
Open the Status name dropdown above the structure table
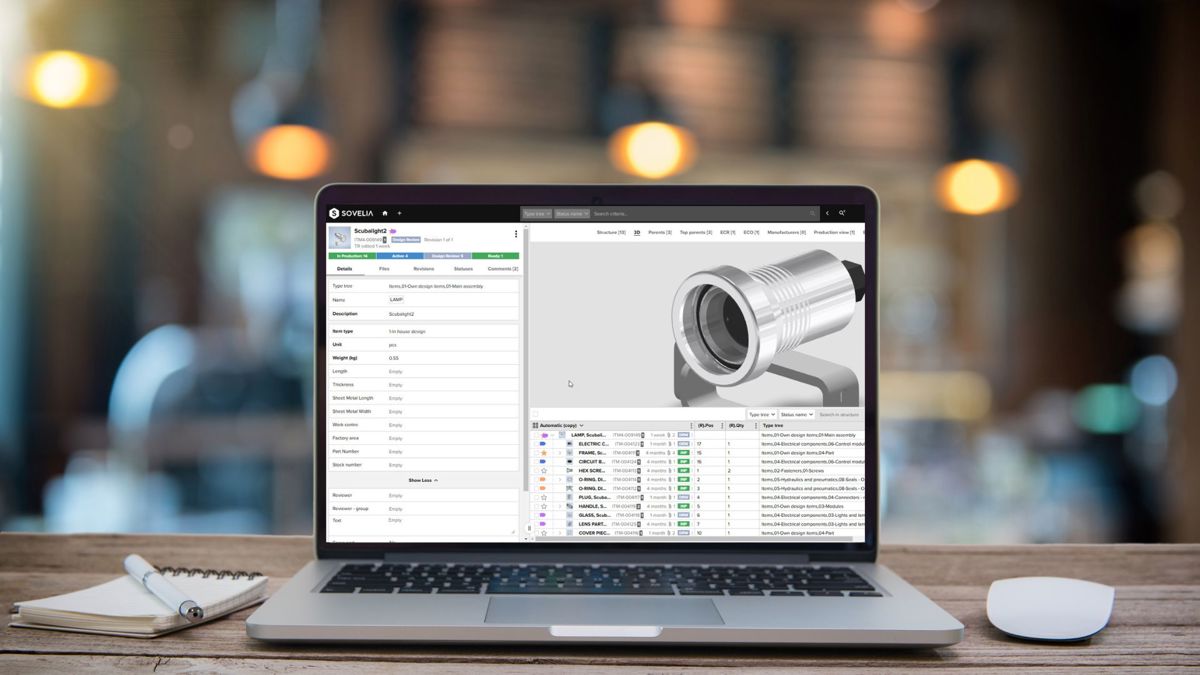click(796, 414)
